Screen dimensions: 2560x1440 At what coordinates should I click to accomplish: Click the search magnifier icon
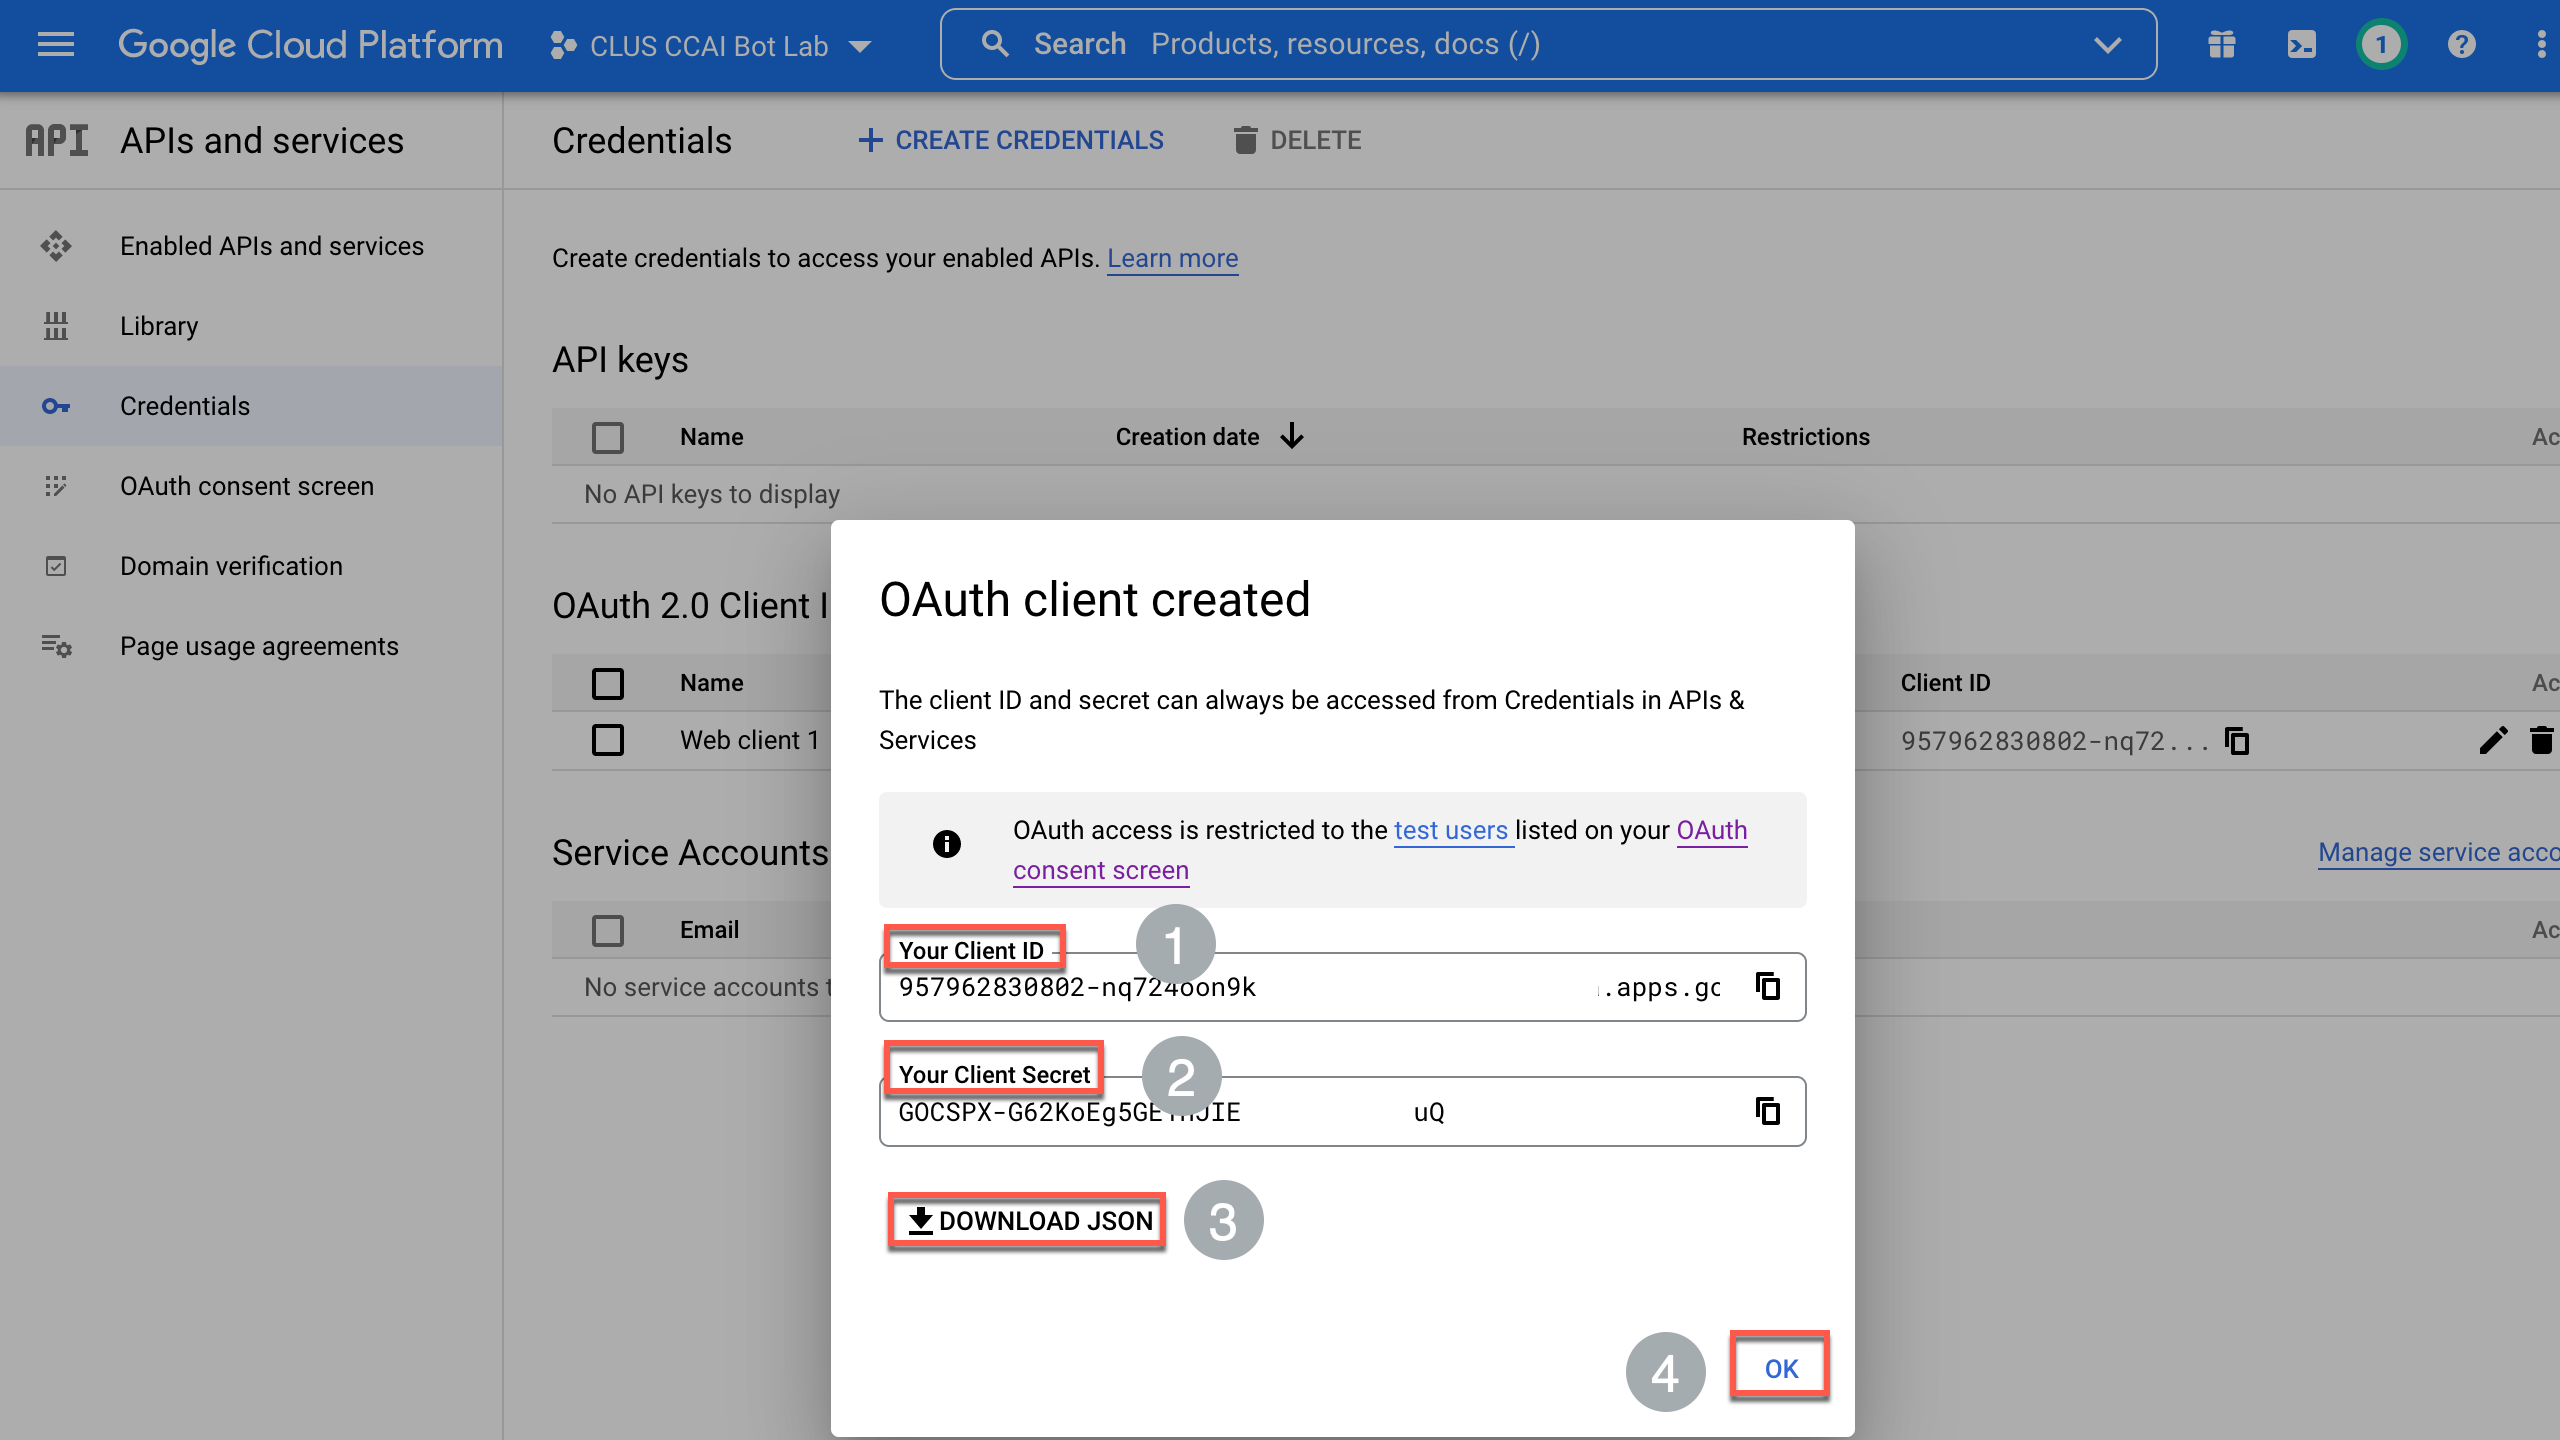tap(994, 44)
